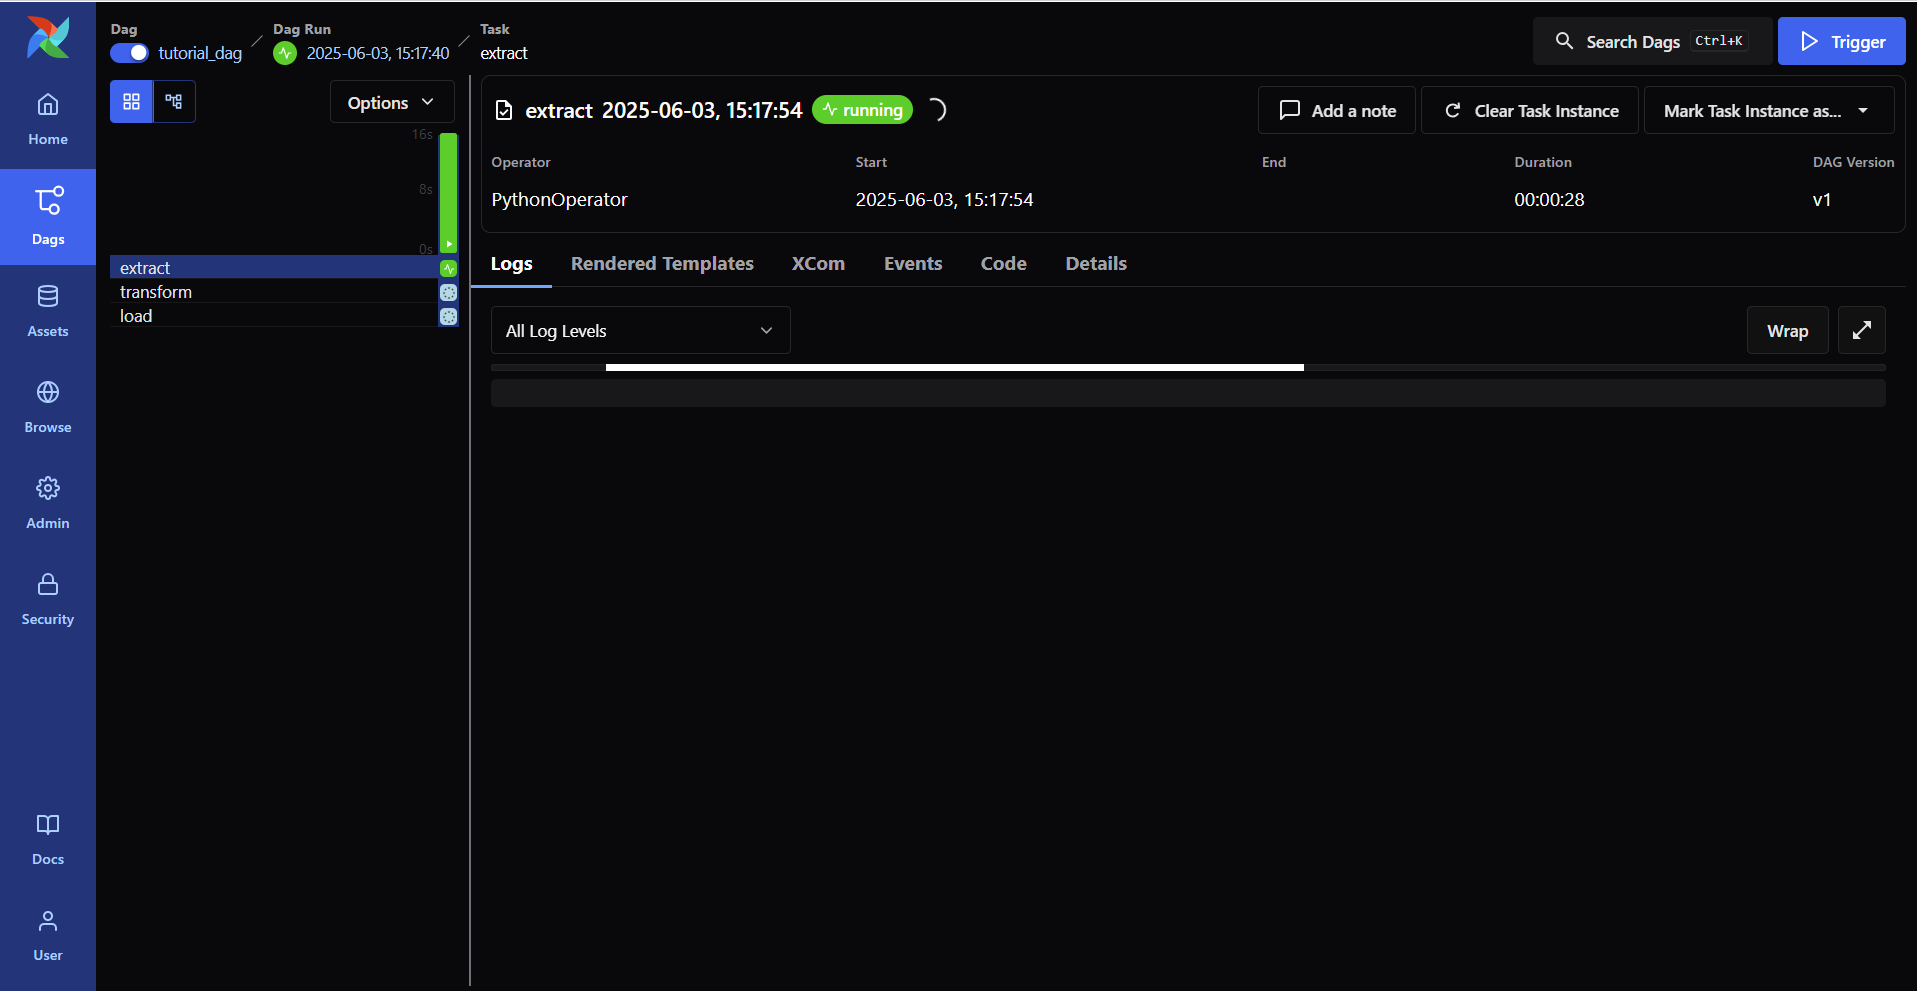Toggle the tutorial_dag pause switch

[129, 53]
